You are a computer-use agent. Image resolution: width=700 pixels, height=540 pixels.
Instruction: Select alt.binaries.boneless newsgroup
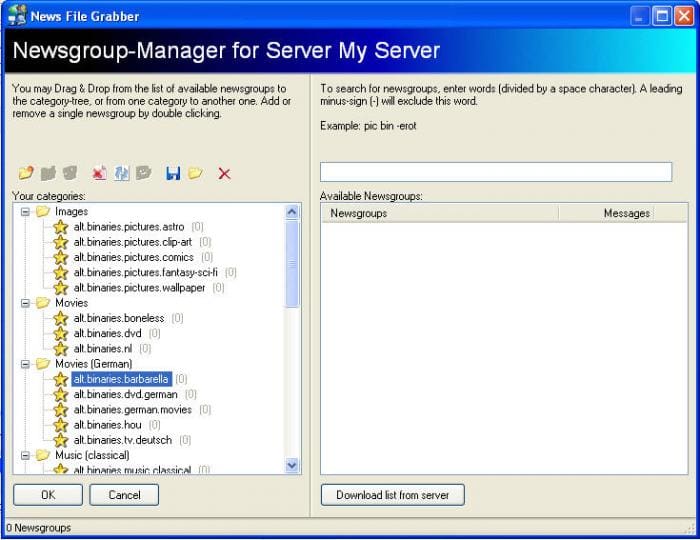(119, 318)
